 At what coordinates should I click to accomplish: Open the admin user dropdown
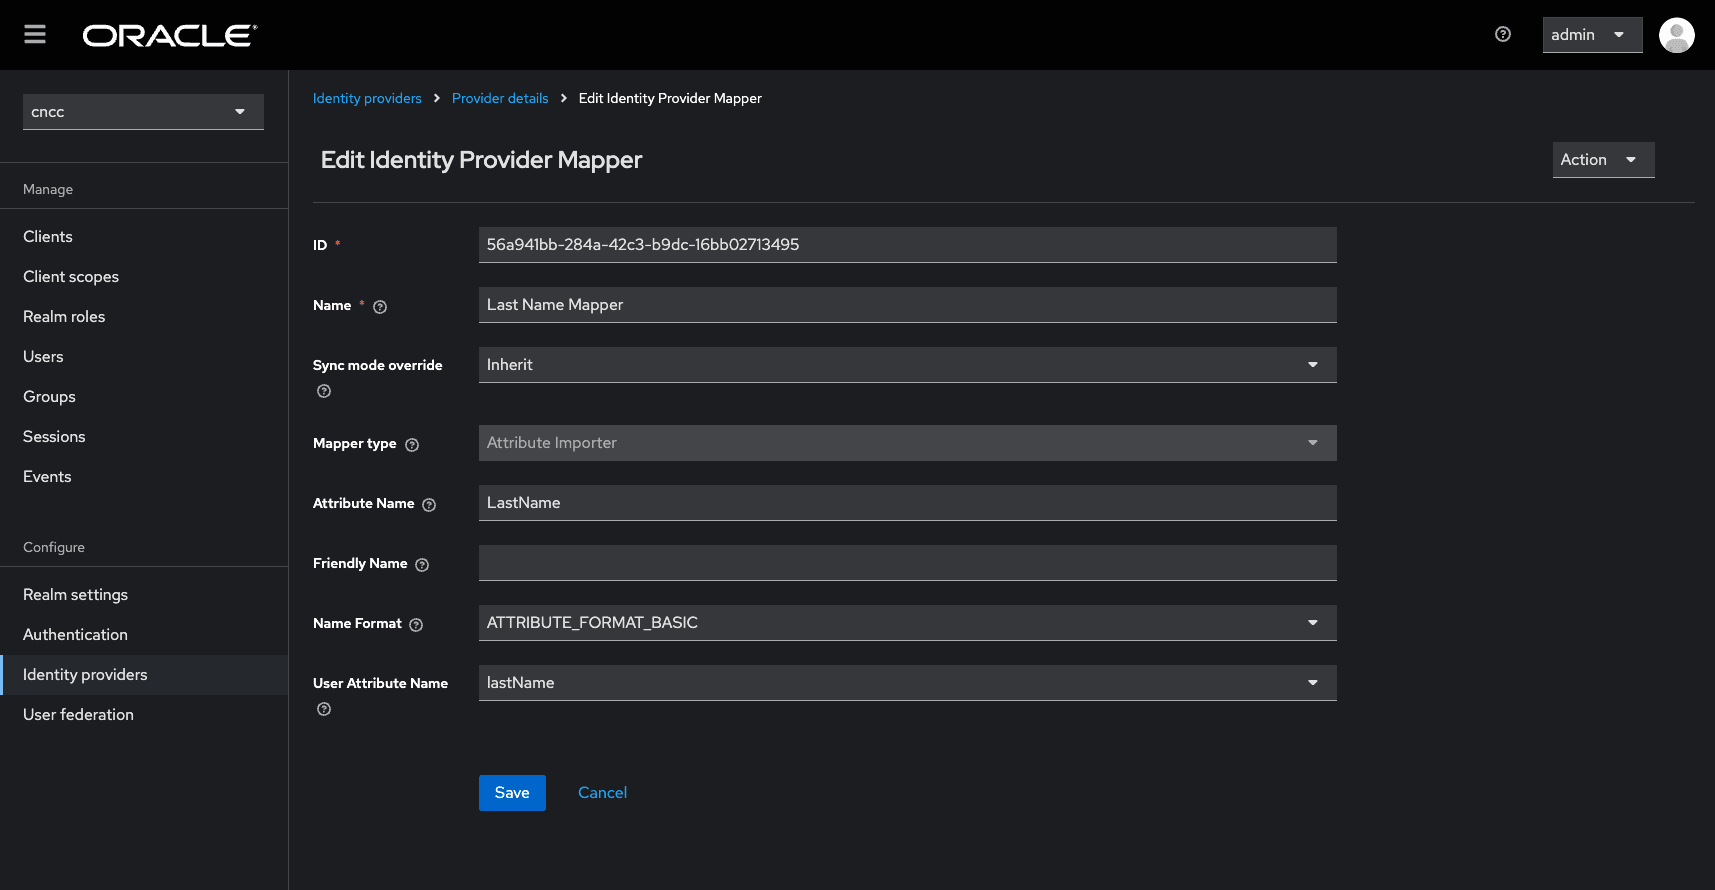click(x=1592, y=35)
